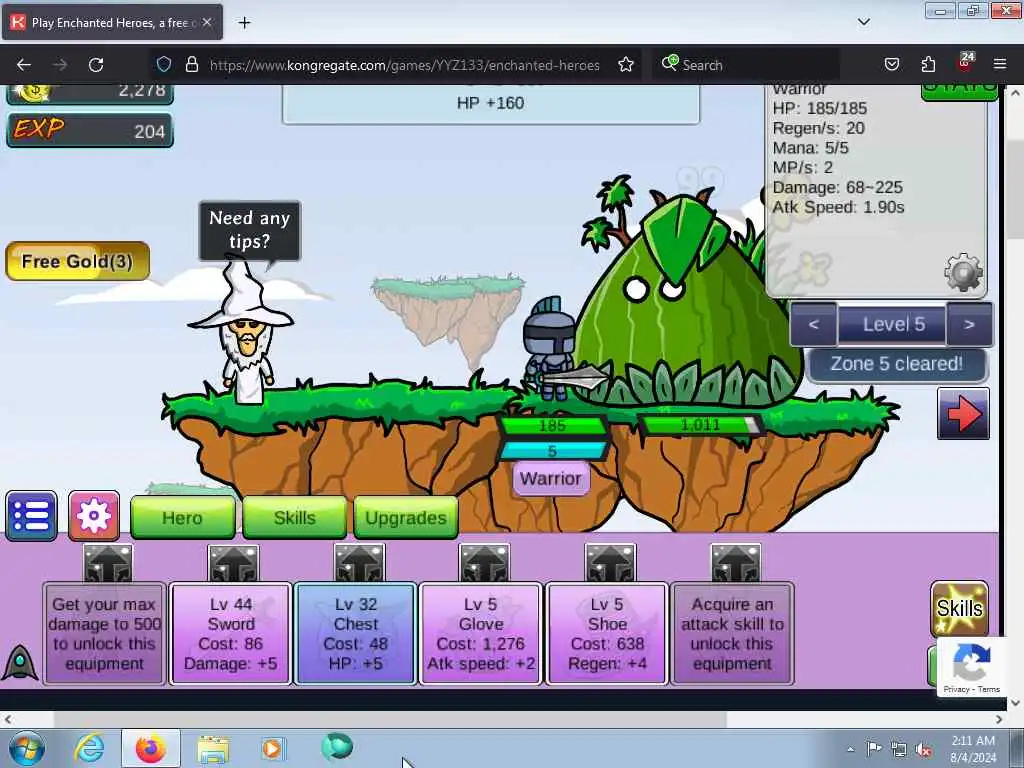Image resolution: width=1024 pixels, height=768 pixels.
Task: Select the Play Enchanted Heroes browser tab
Action: coord(112,22)
